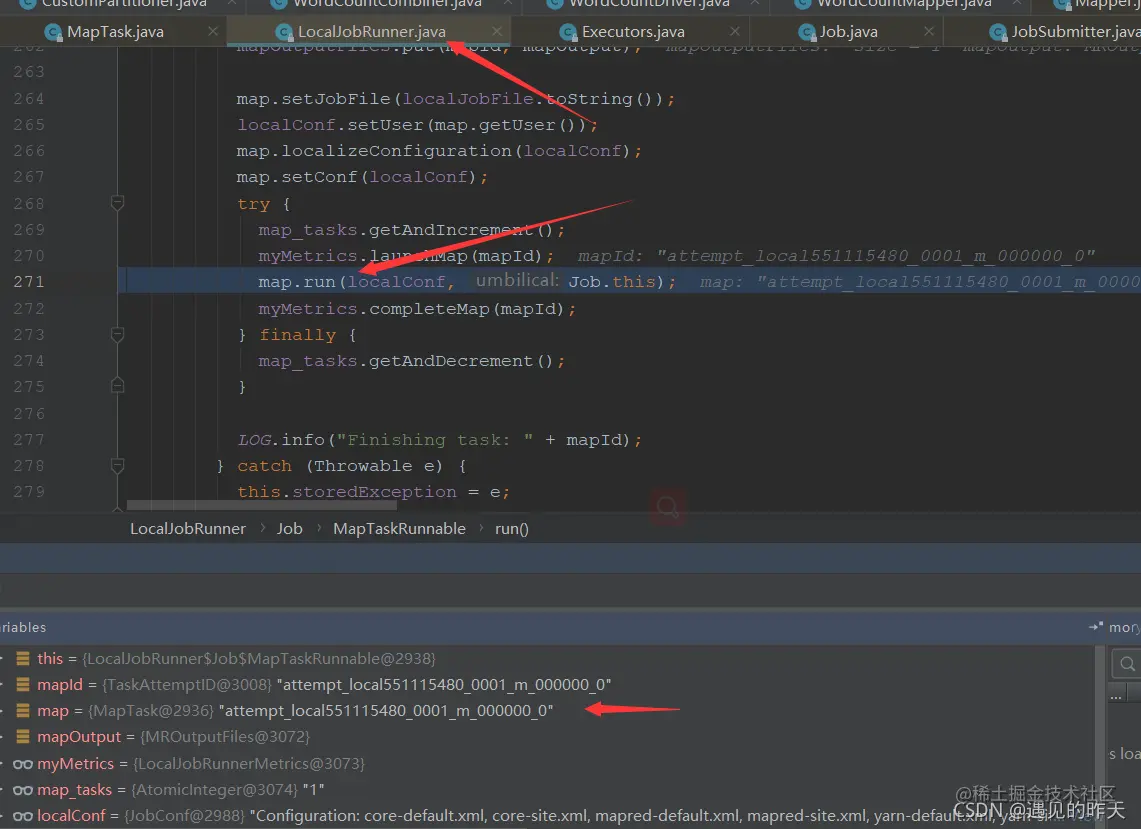Open the Executors.java tab
1141x829 pixels.
(633, 32)
